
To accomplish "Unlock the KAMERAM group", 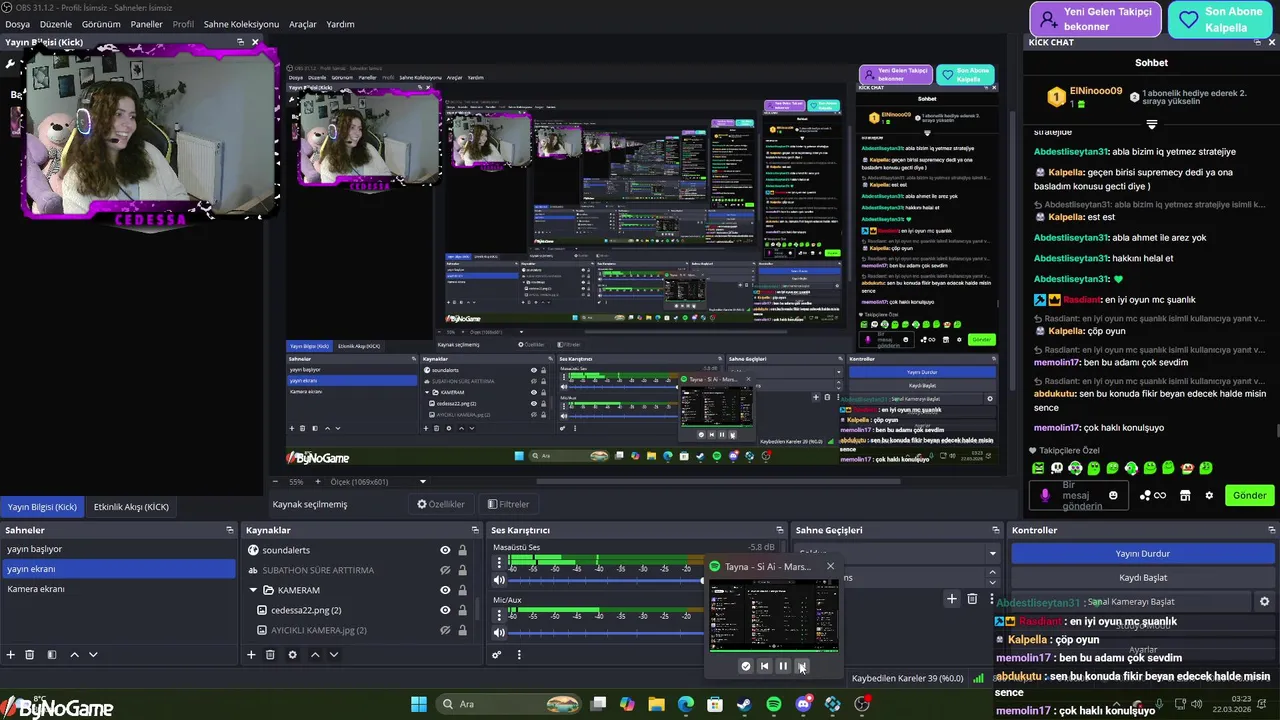I will pyautogui.click(x=462, y=590).
